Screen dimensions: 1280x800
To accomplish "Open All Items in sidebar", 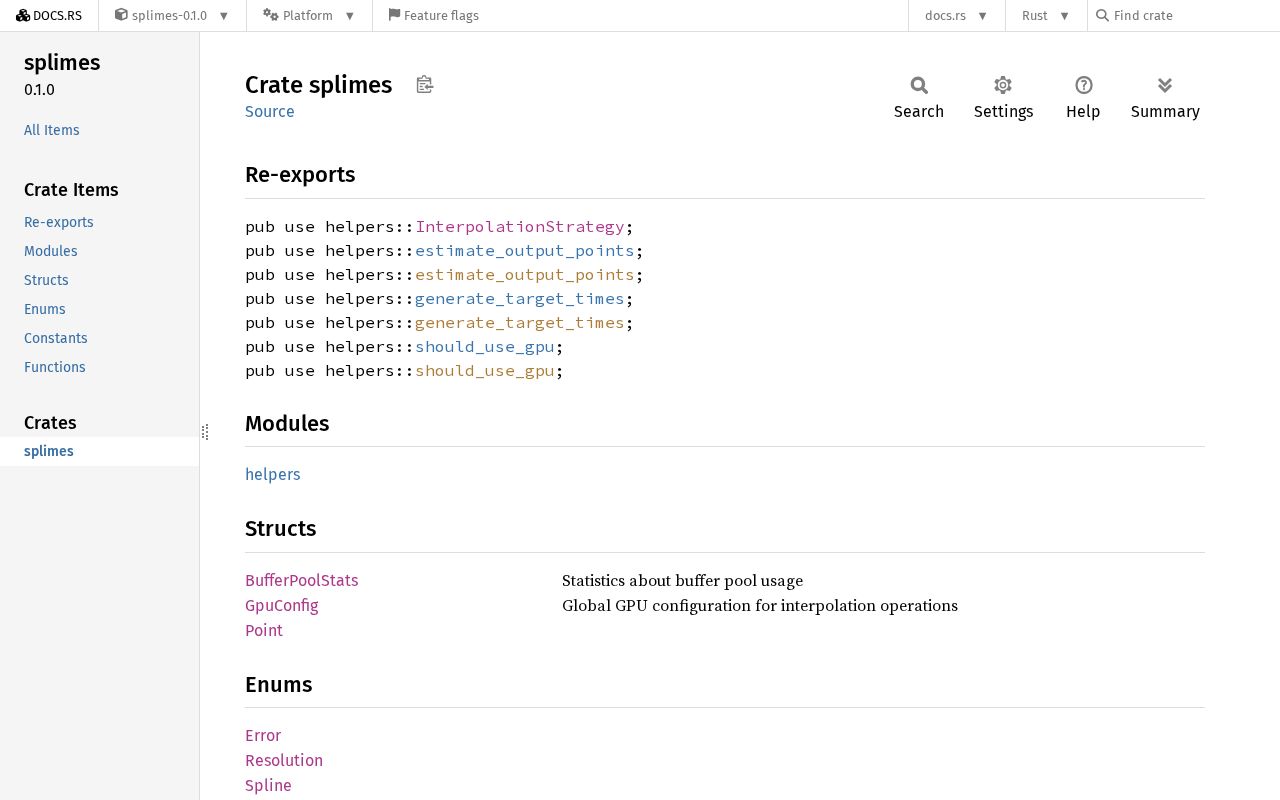I will tap(52, 130).
